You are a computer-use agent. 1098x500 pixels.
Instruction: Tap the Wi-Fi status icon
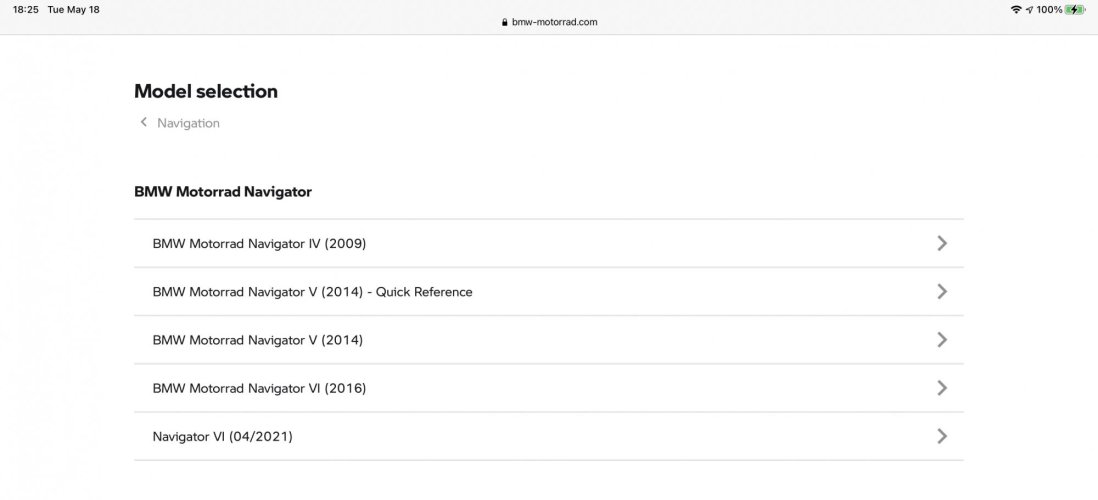click(1016, 10)
